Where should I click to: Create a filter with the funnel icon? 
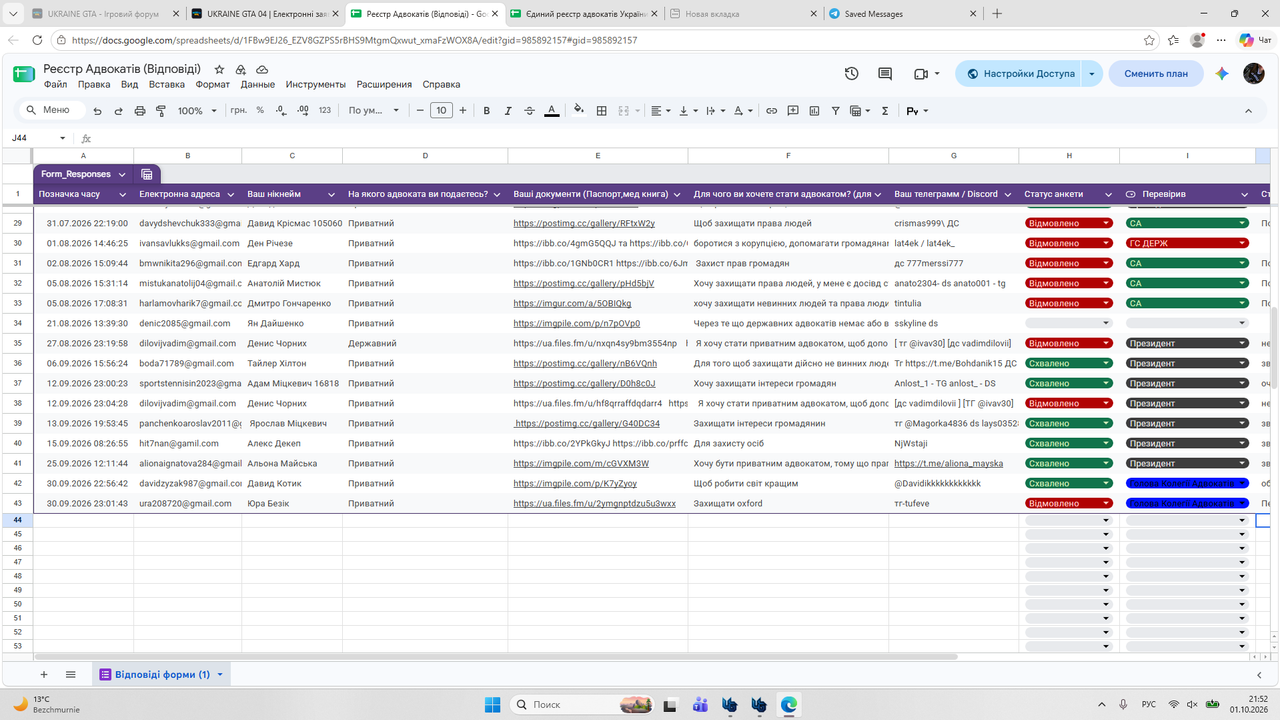coord(835,111)
